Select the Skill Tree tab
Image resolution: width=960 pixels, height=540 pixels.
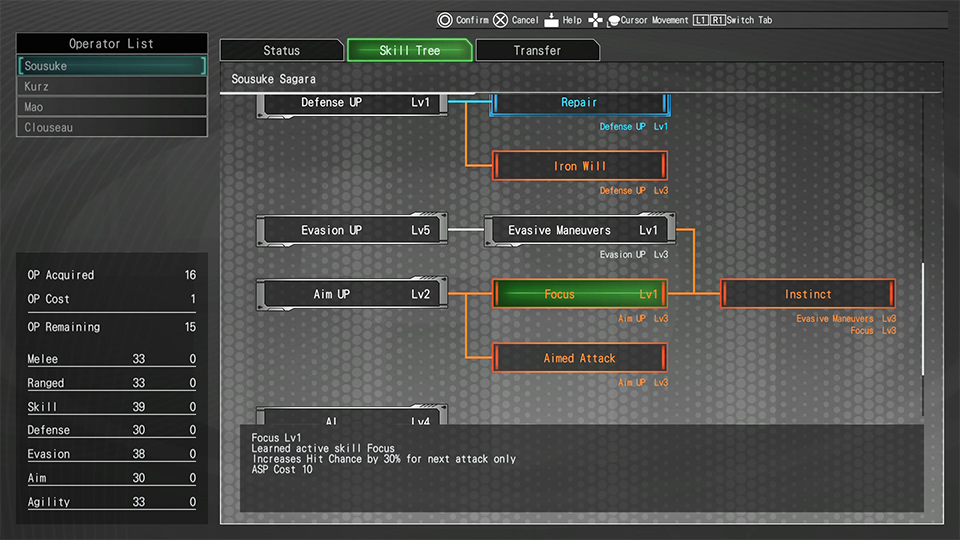pos(409,50)
